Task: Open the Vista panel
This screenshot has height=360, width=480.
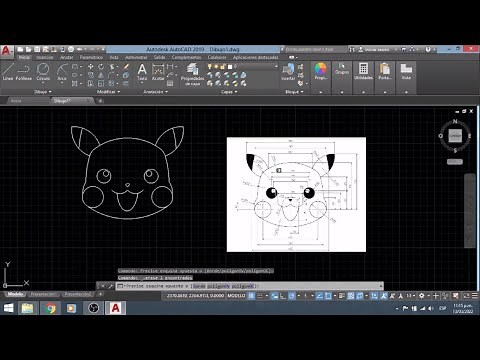Action: (406, 71)
